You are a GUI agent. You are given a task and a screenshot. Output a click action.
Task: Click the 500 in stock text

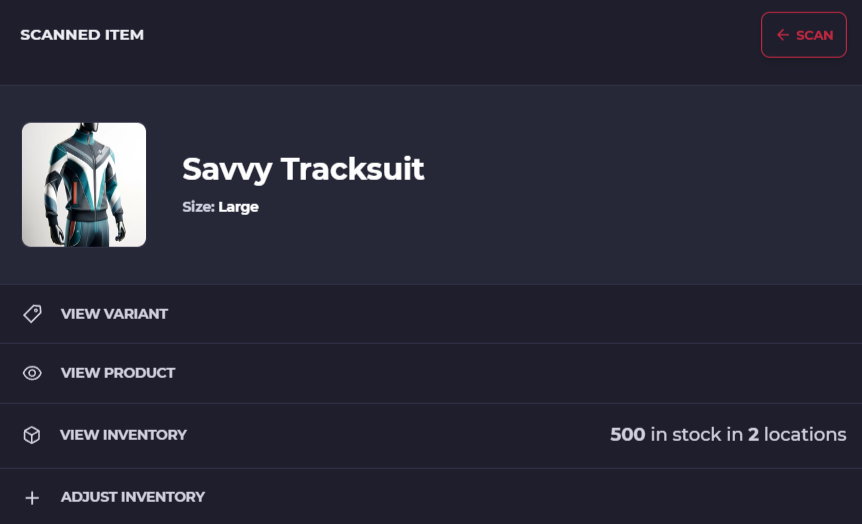point(665,434)
